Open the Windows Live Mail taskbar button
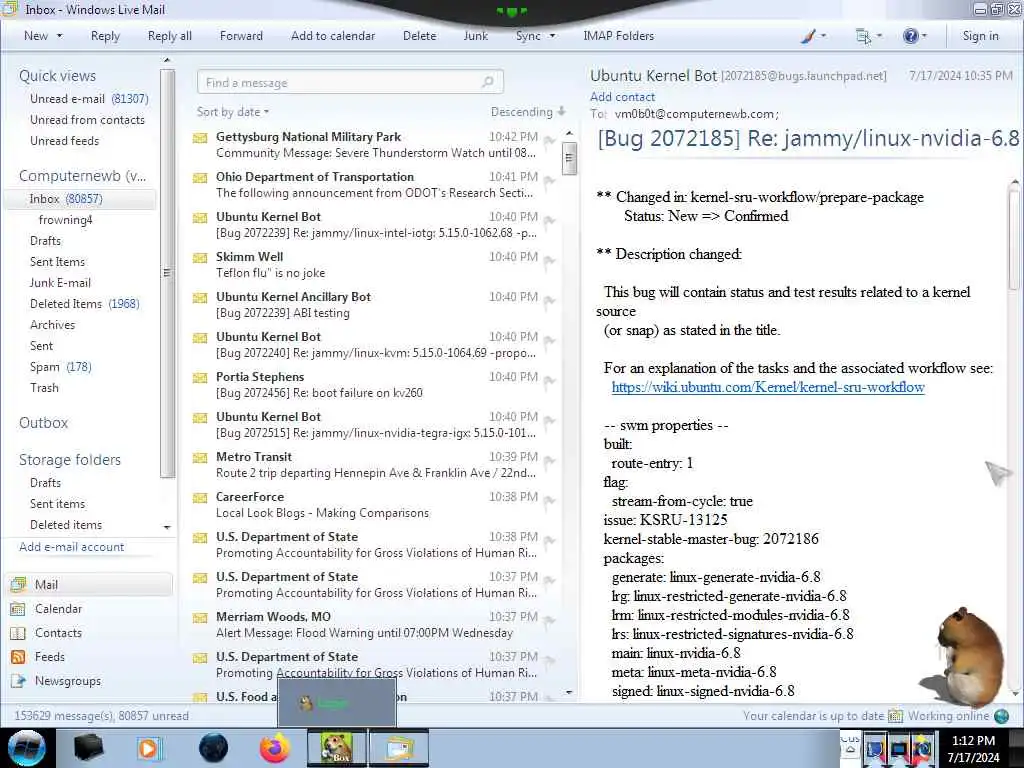The height and width of the screenshot is (768, 1024). click(x=399, y=748)
